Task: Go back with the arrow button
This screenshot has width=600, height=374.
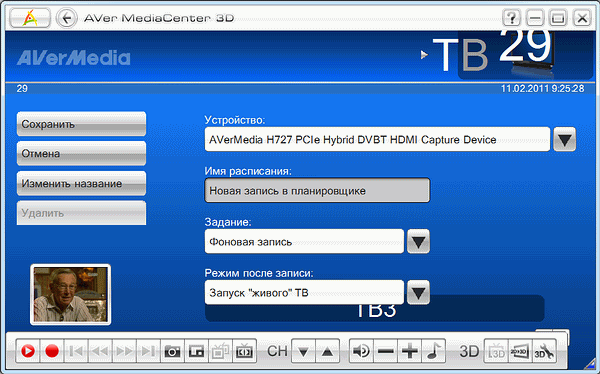Action: [67, 18]
